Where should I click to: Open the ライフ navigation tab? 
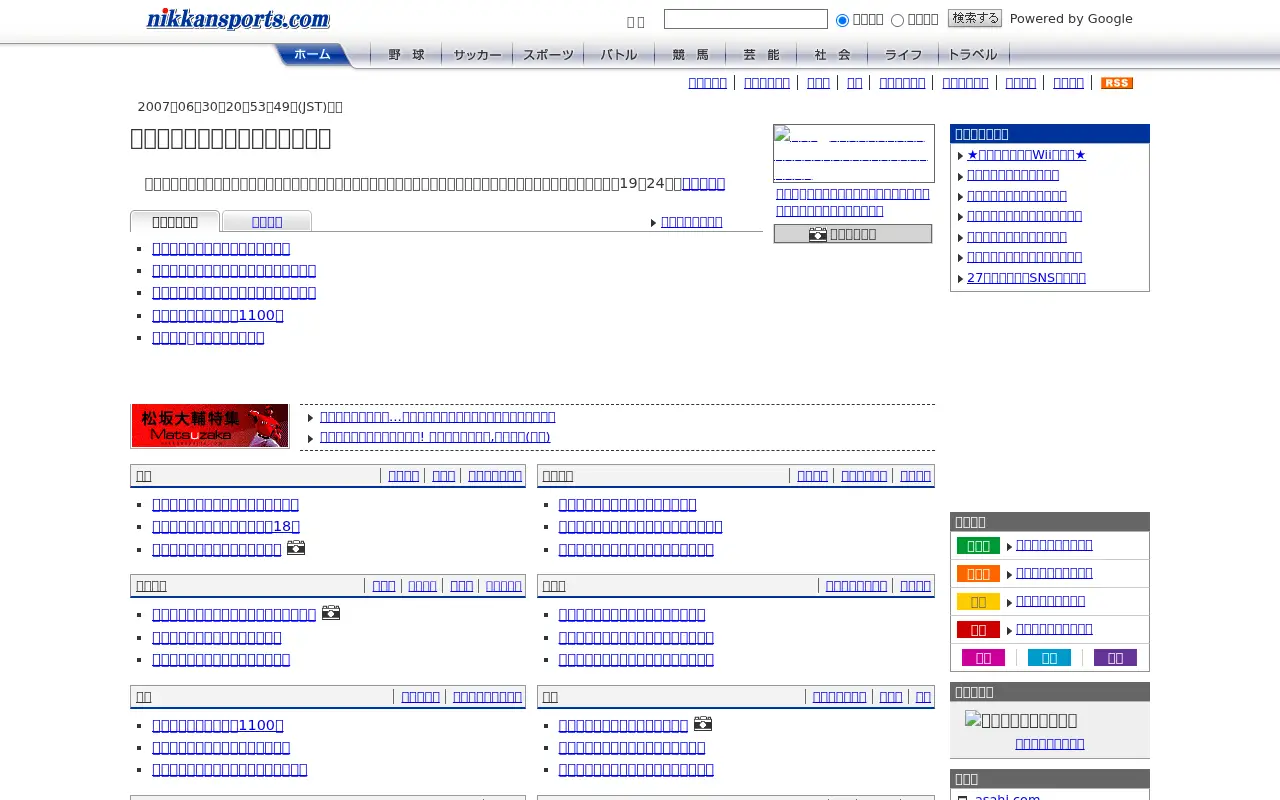point(903,55)
